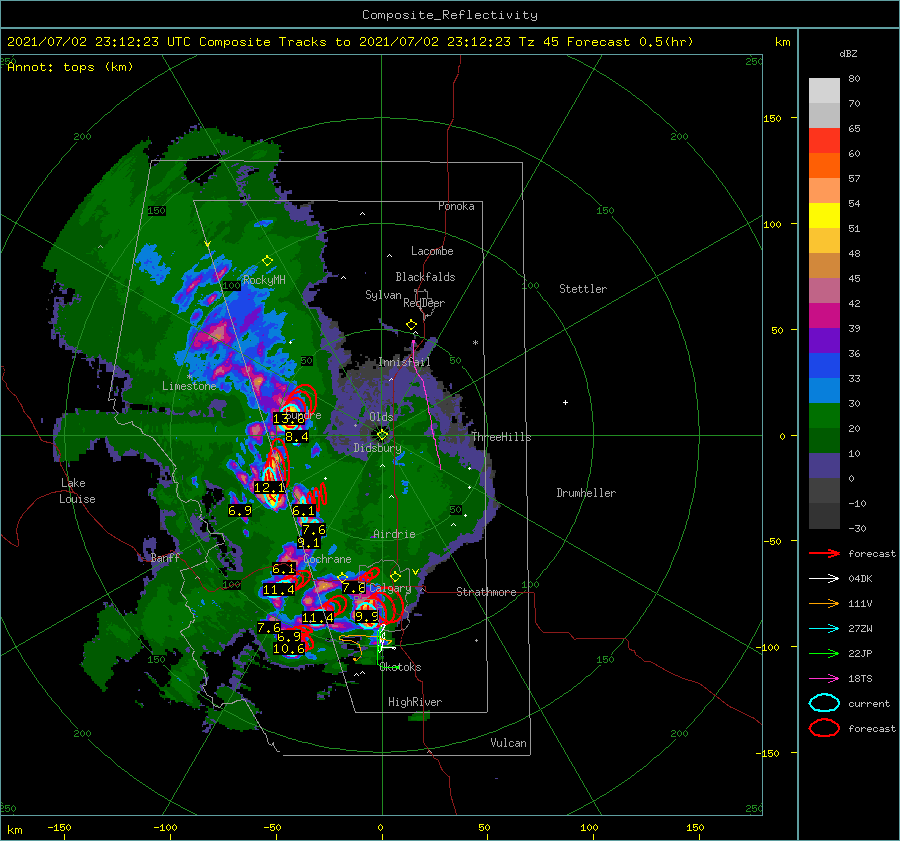Click the magenta swatch above 39 dBZ
This screenshot has height=841, width=900.
pyautogui.click(x=824, y=315)
